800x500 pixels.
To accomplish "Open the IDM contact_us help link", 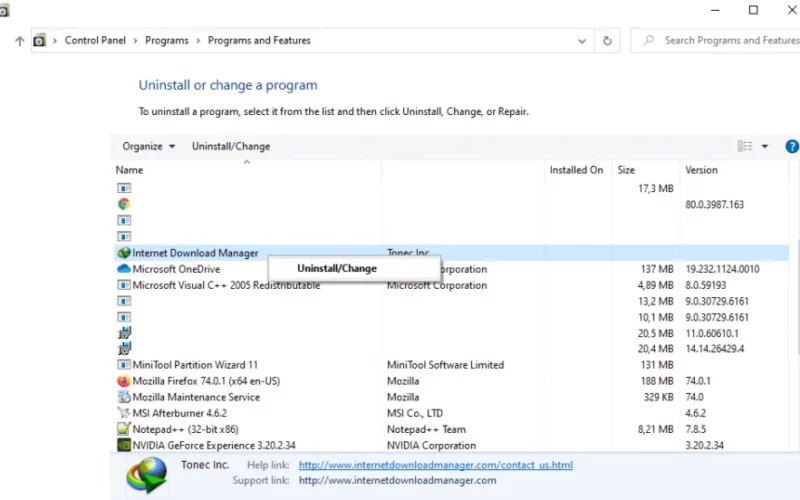I will click(436, 465).
